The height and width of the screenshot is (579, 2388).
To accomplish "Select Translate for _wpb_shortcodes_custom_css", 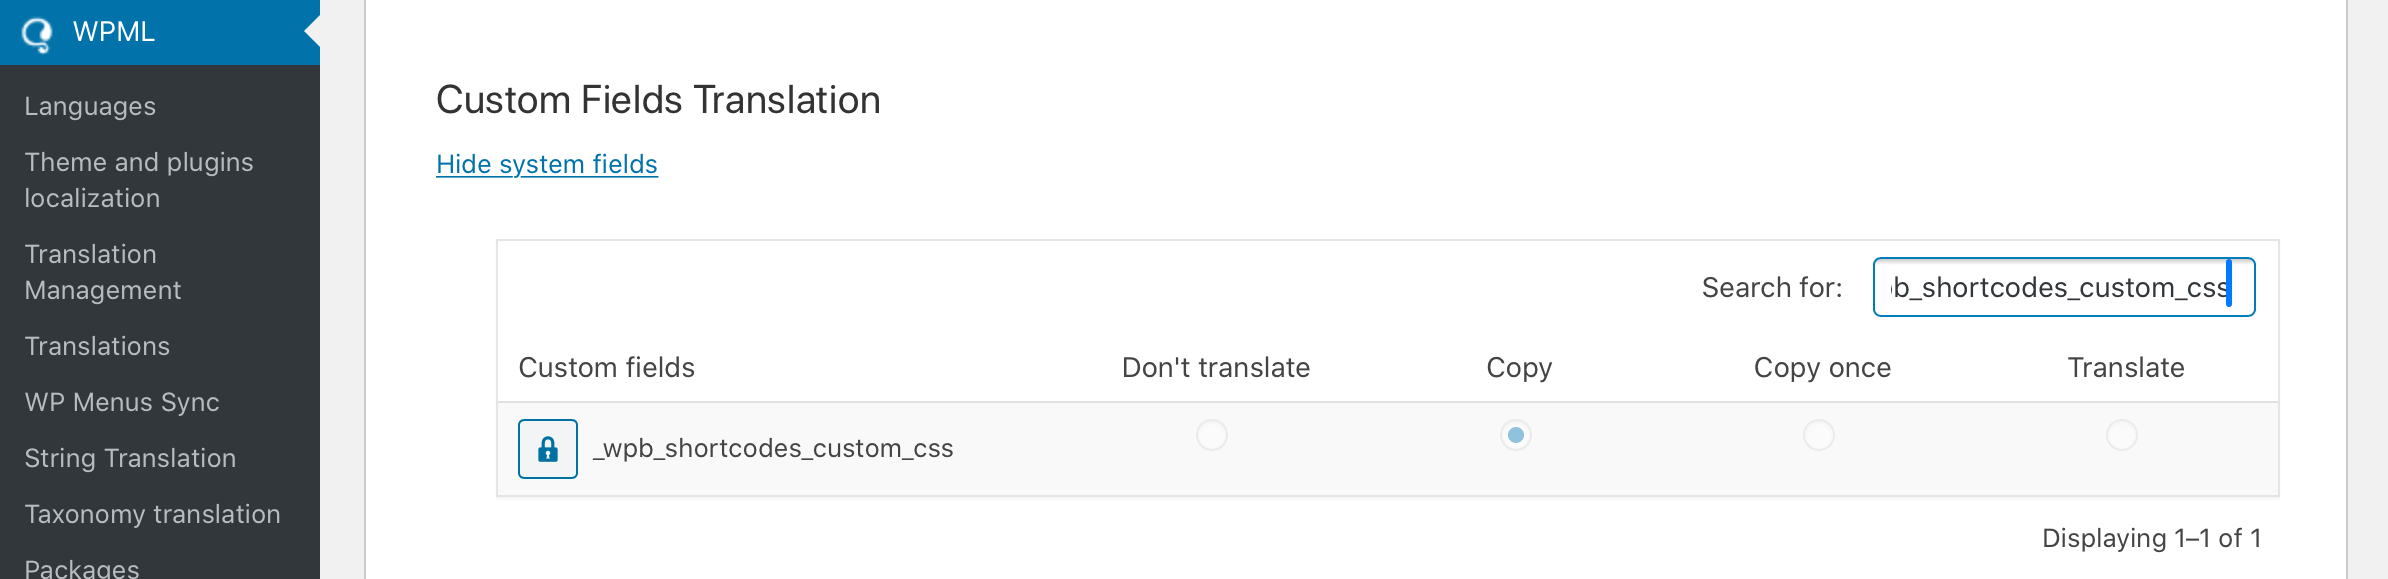I will tap(2123, 435).
